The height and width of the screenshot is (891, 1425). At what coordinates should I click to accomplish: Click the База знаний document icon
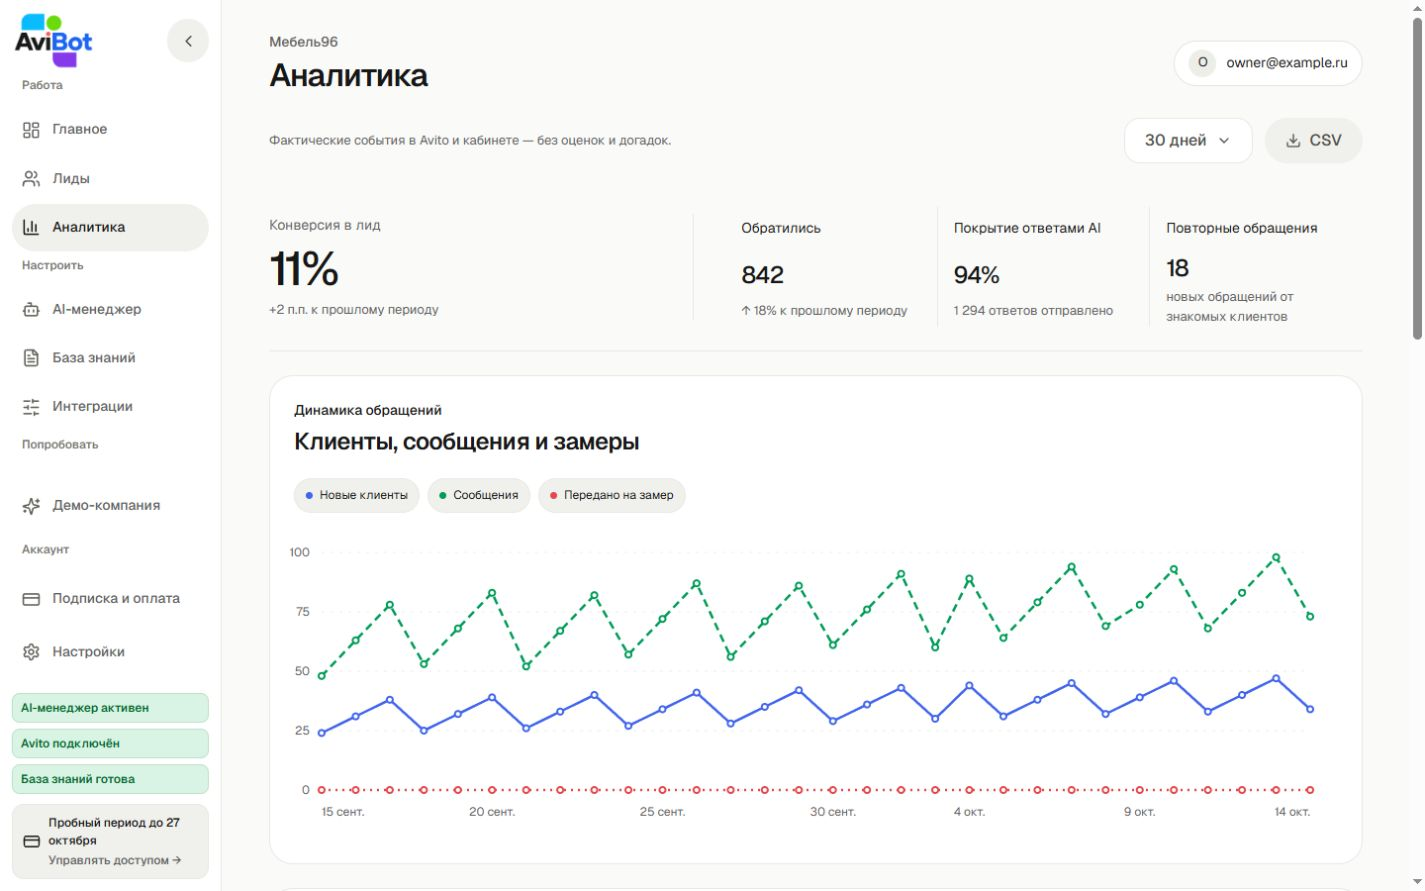tap(31, 357)
